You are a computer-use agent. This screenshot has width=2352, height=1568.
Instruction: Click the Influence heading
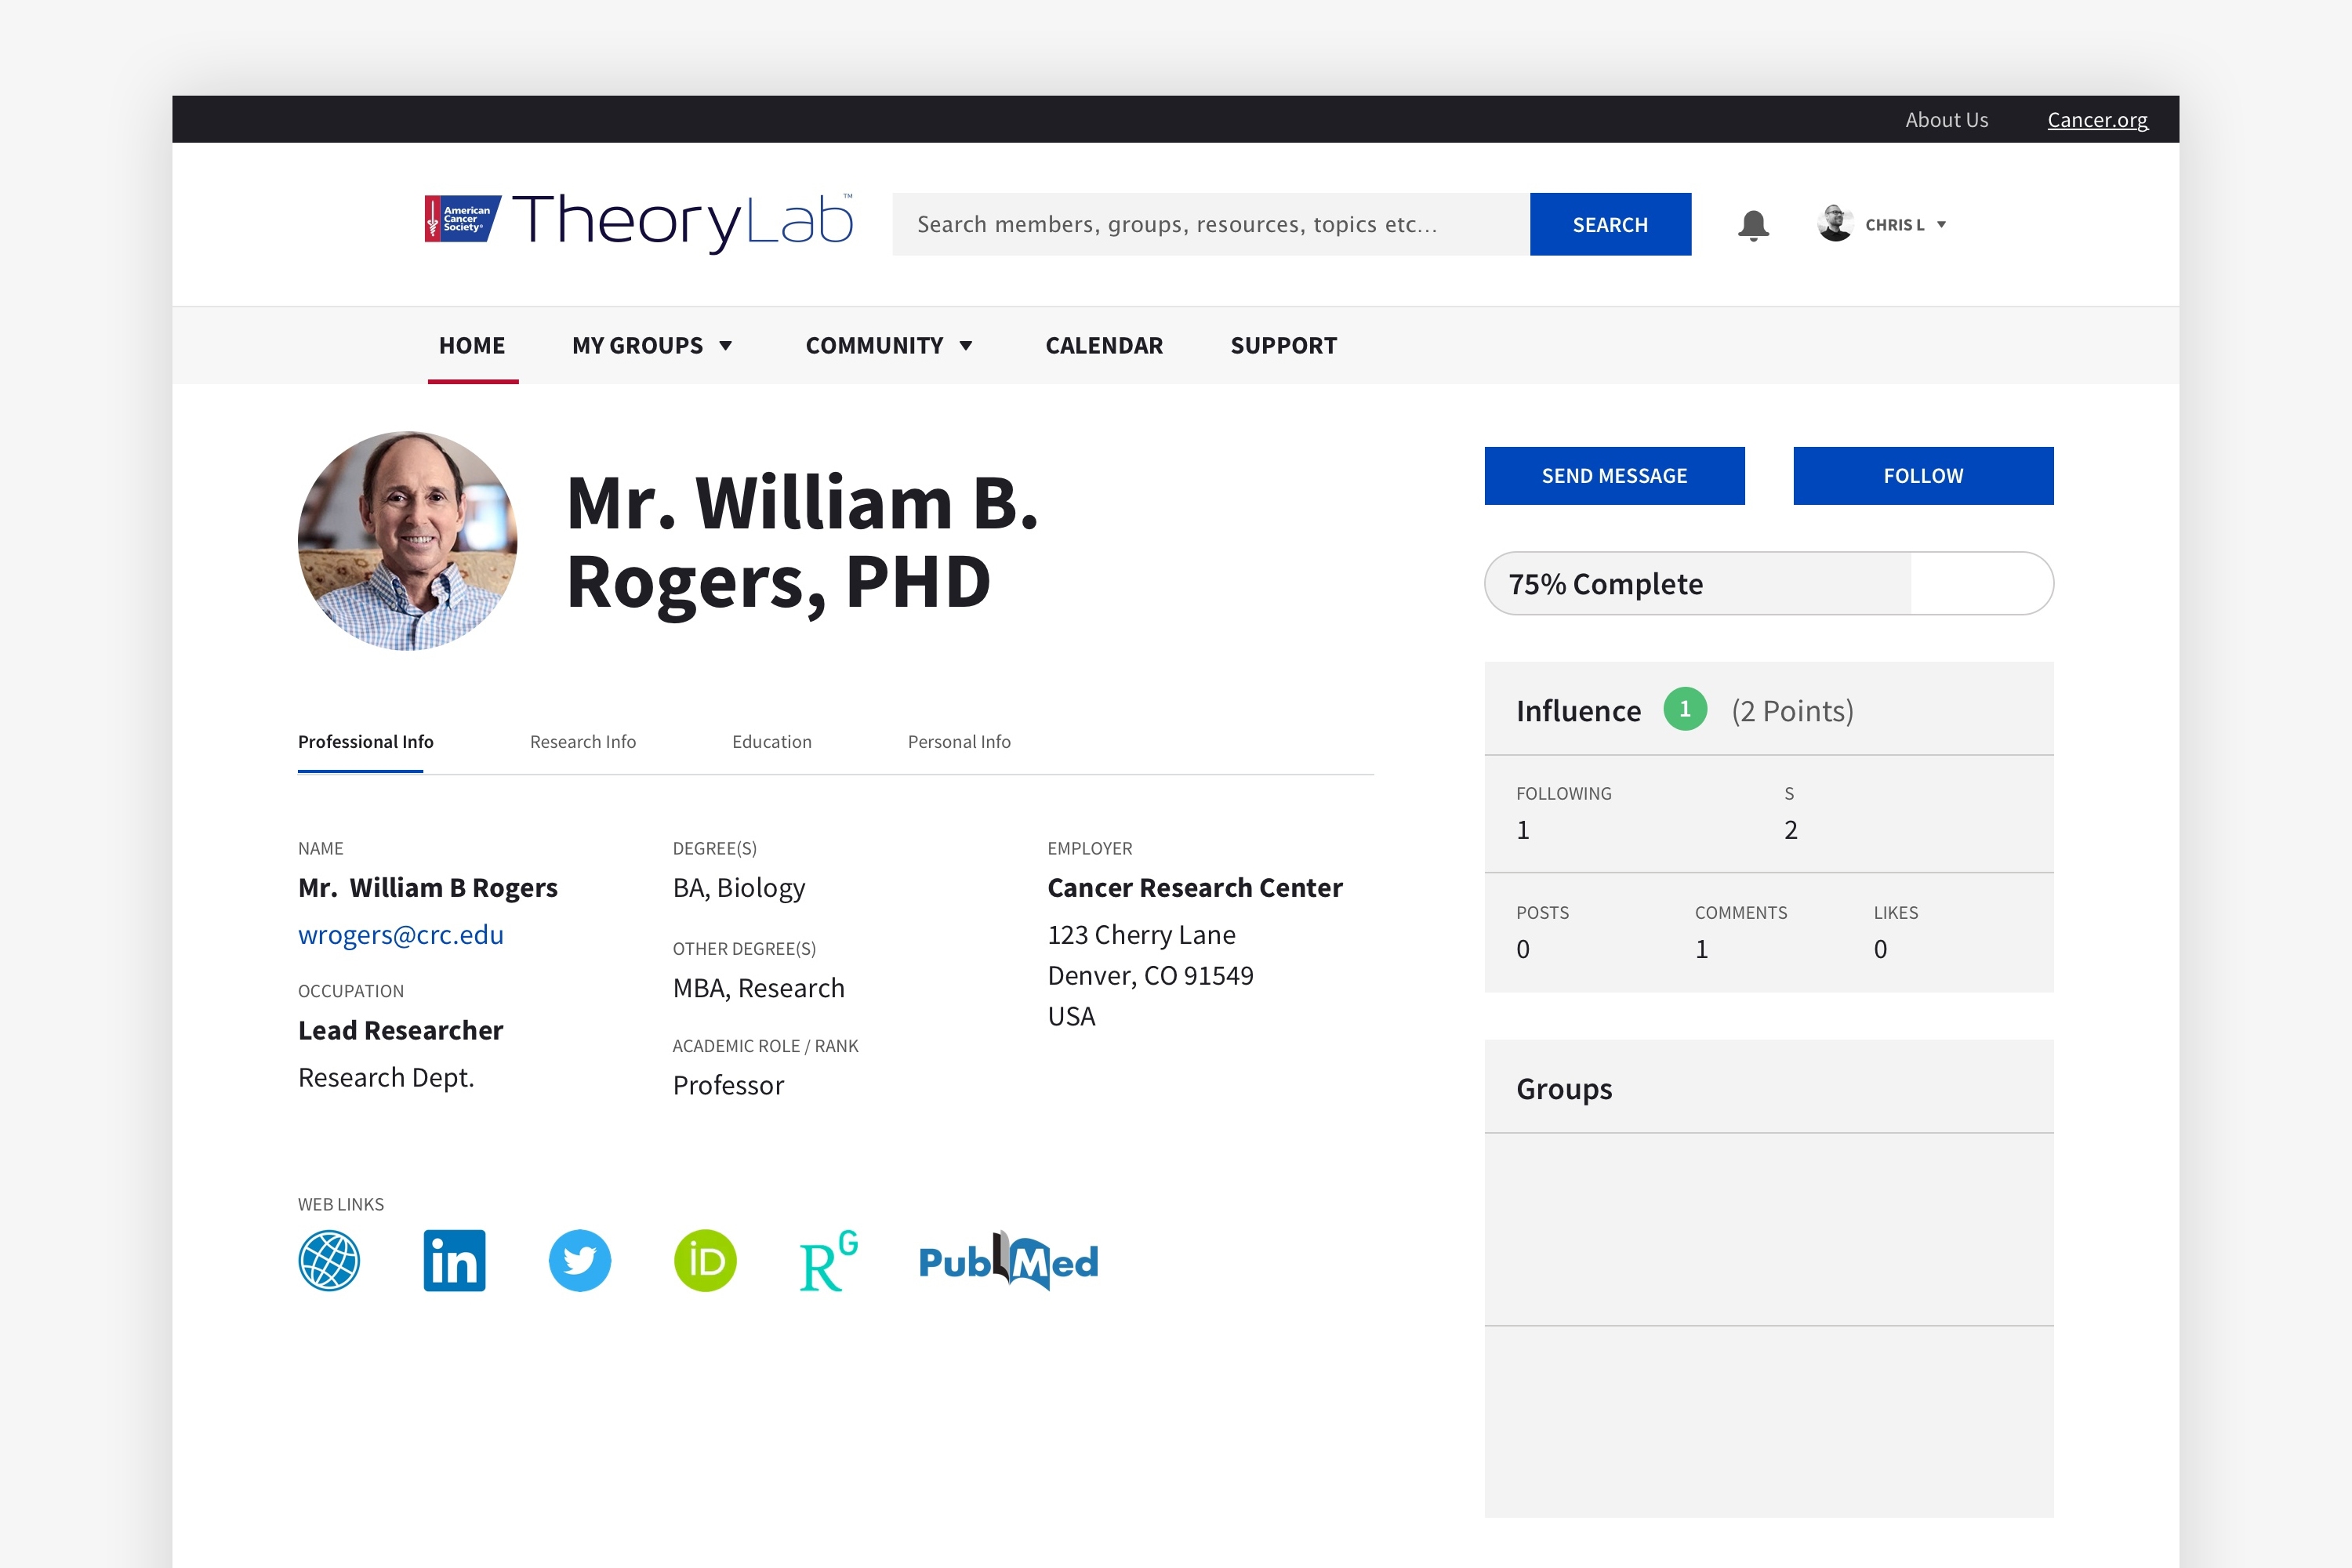coord(1578,711)
